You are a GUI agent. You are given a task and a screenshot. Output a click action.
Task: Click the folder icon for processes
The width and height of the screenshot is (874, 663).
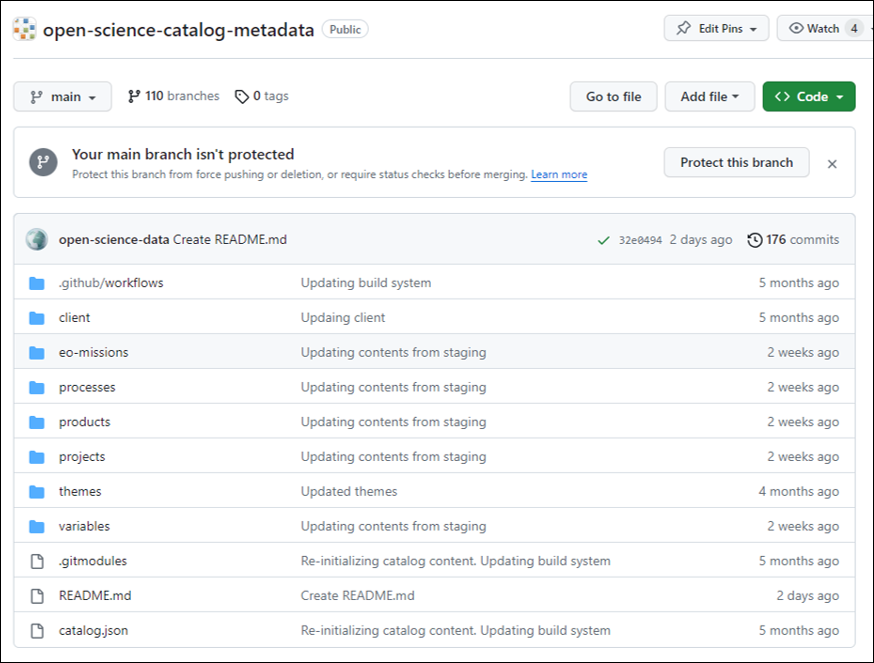point(37,388)
